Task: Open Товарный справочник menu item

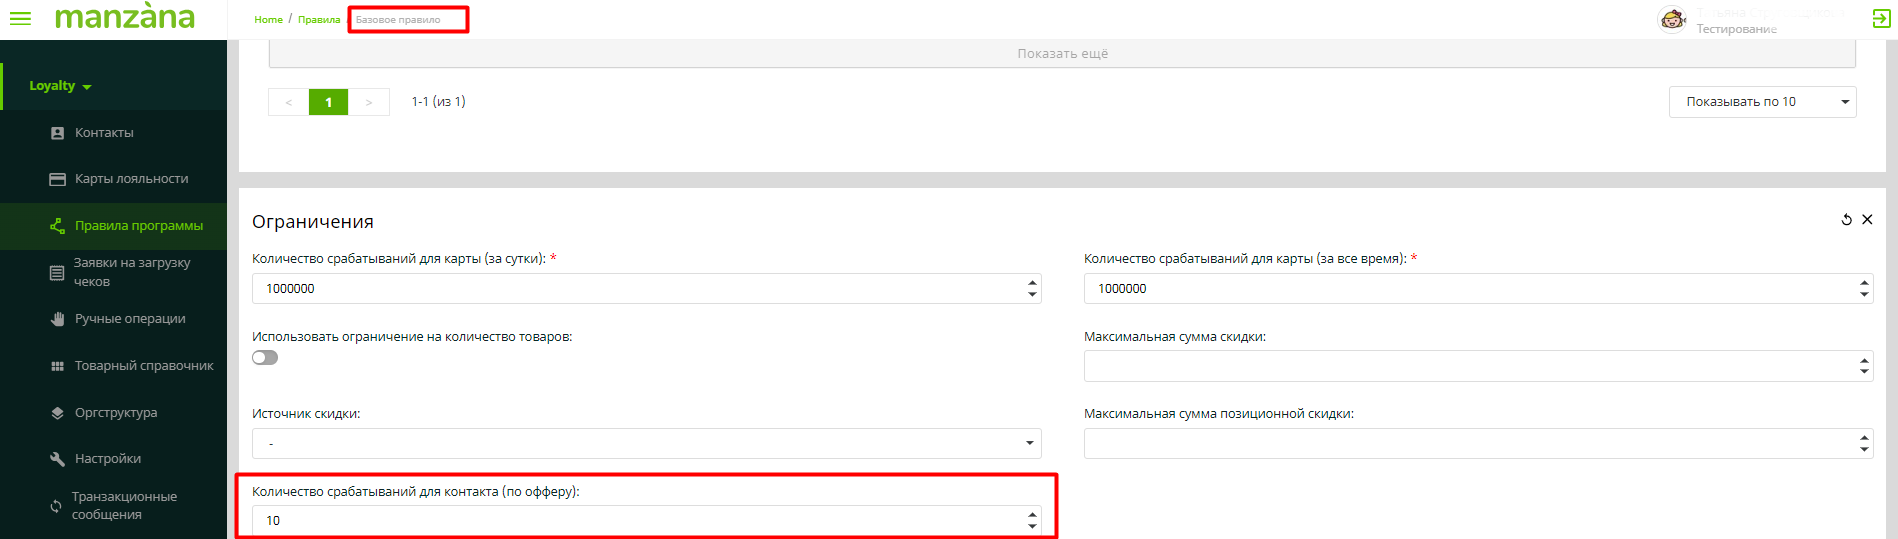Action: pyautogui.click(x=143, y=366)
